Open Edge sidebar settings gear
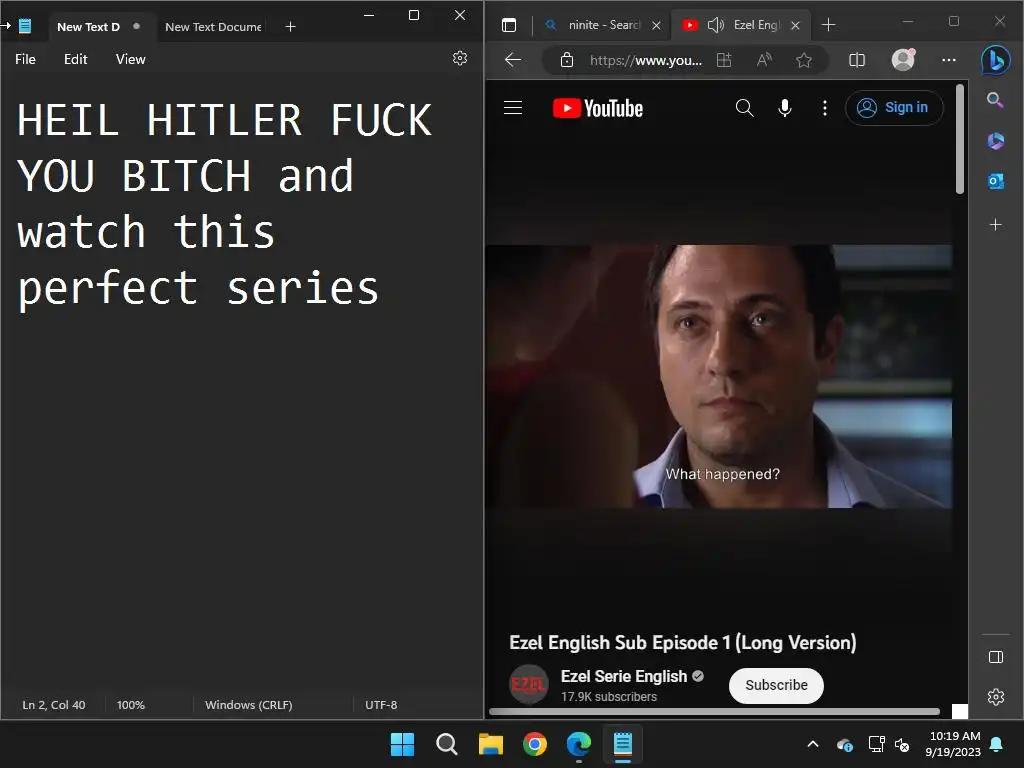Image resolution: width=1024 pixels, height=768 pixels. point(996,697)
